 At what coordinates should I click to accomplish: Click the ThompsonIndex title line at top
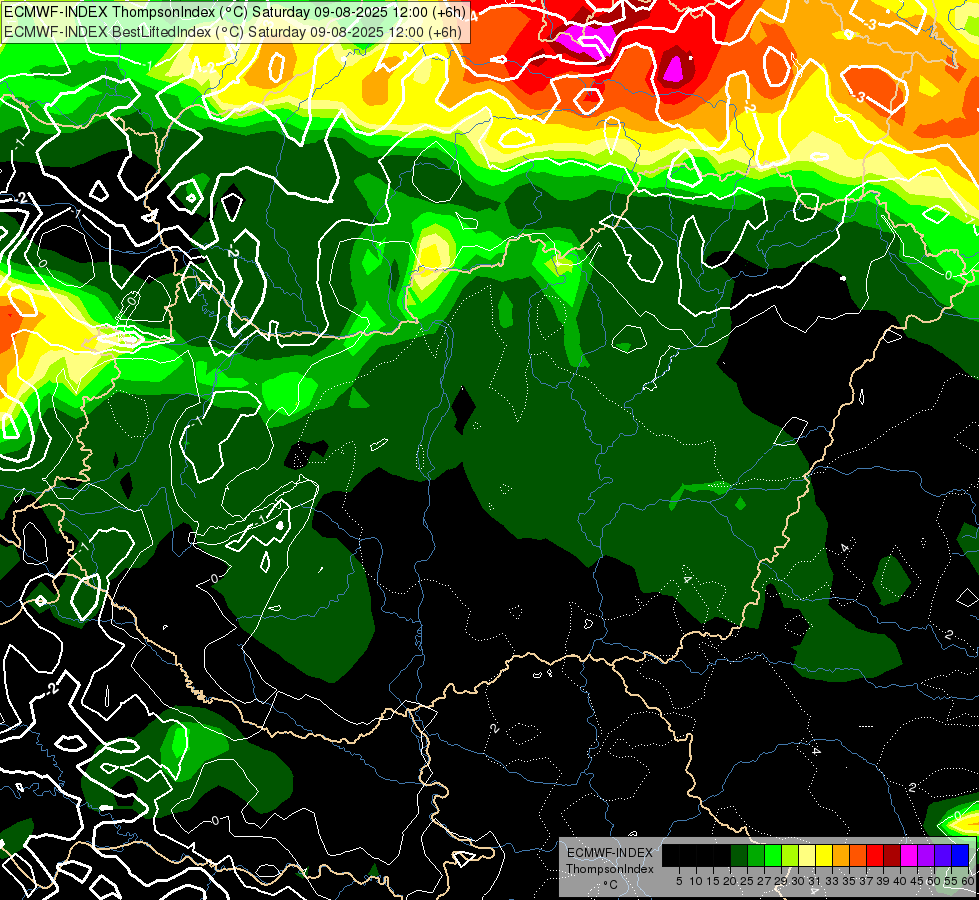pos(235,12)
